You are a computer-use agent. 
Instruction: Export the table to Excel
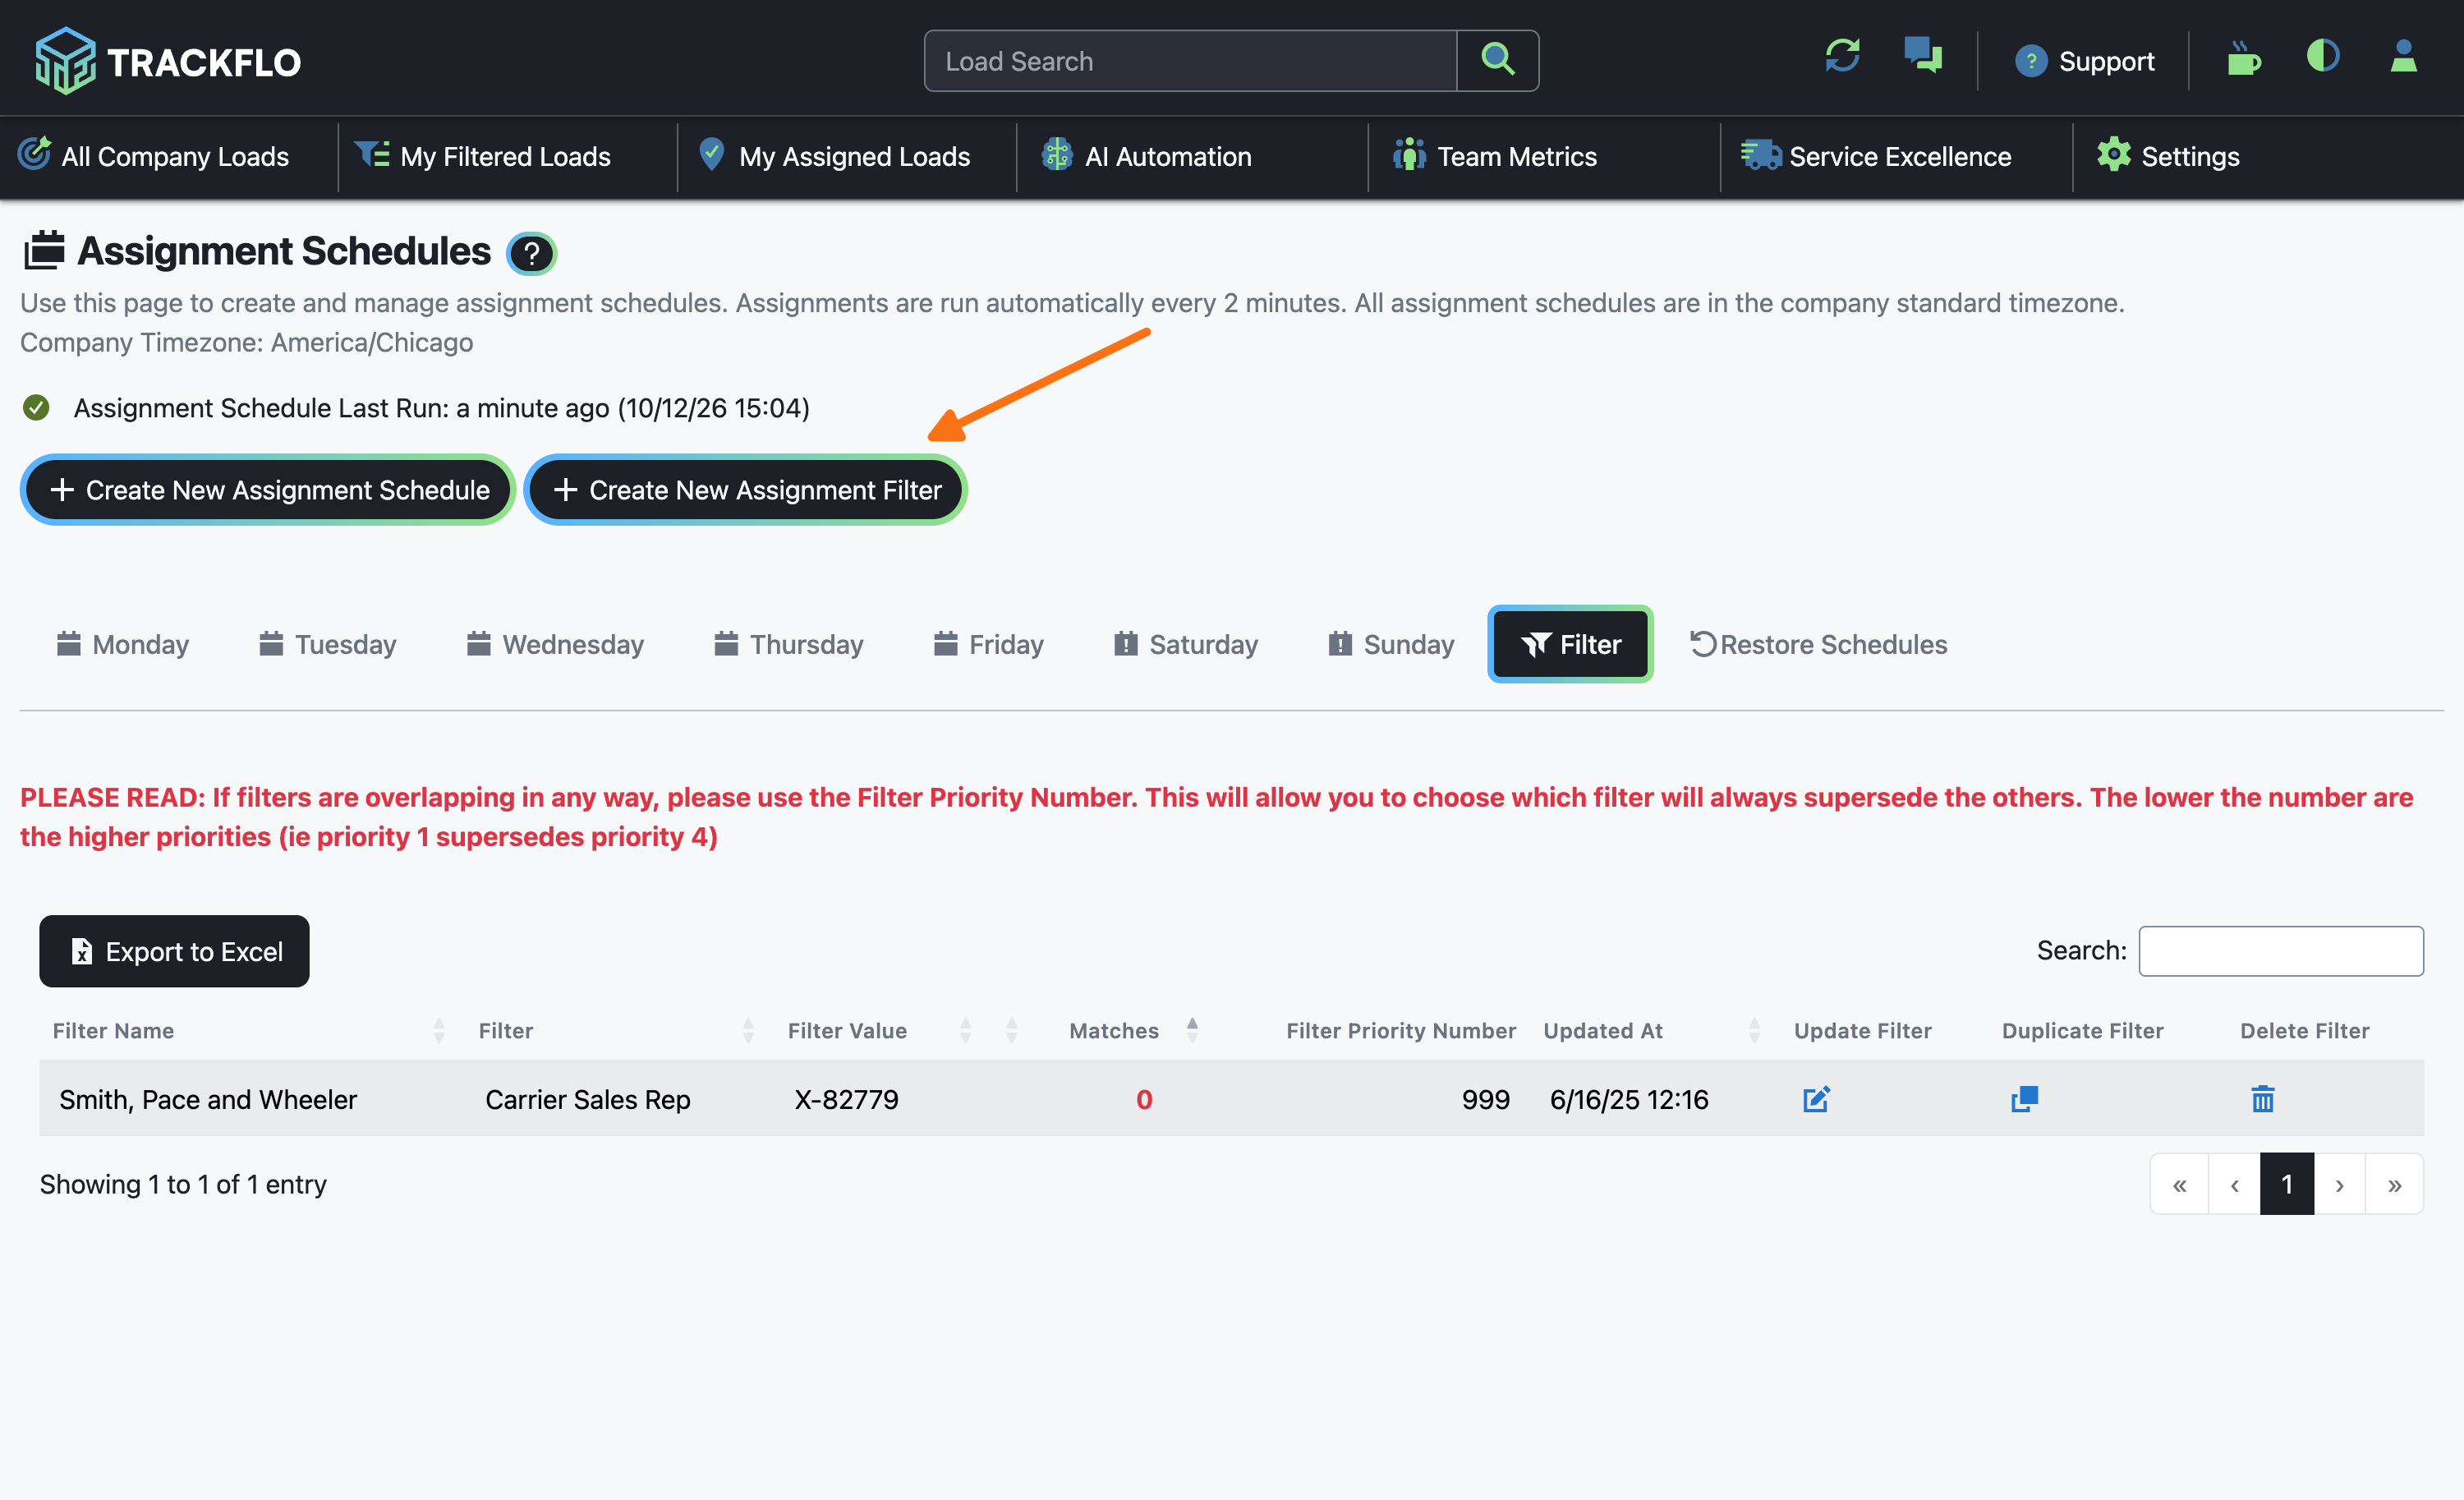point(174,951)
